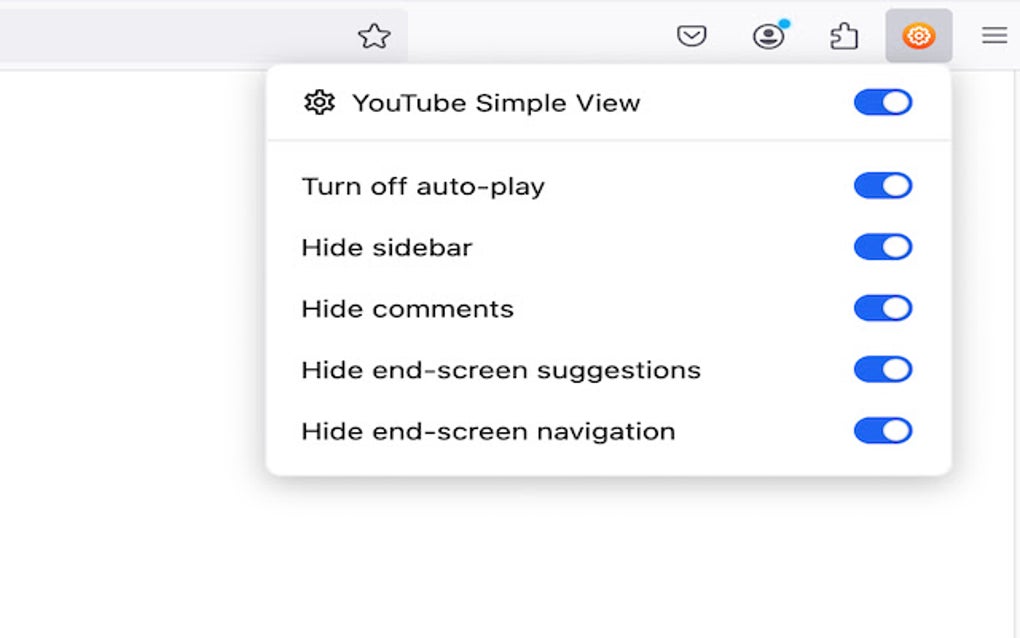This screenshot has height=638, width=1020.
Task: Click the Hide sidebar label
Action: (386, 248)
